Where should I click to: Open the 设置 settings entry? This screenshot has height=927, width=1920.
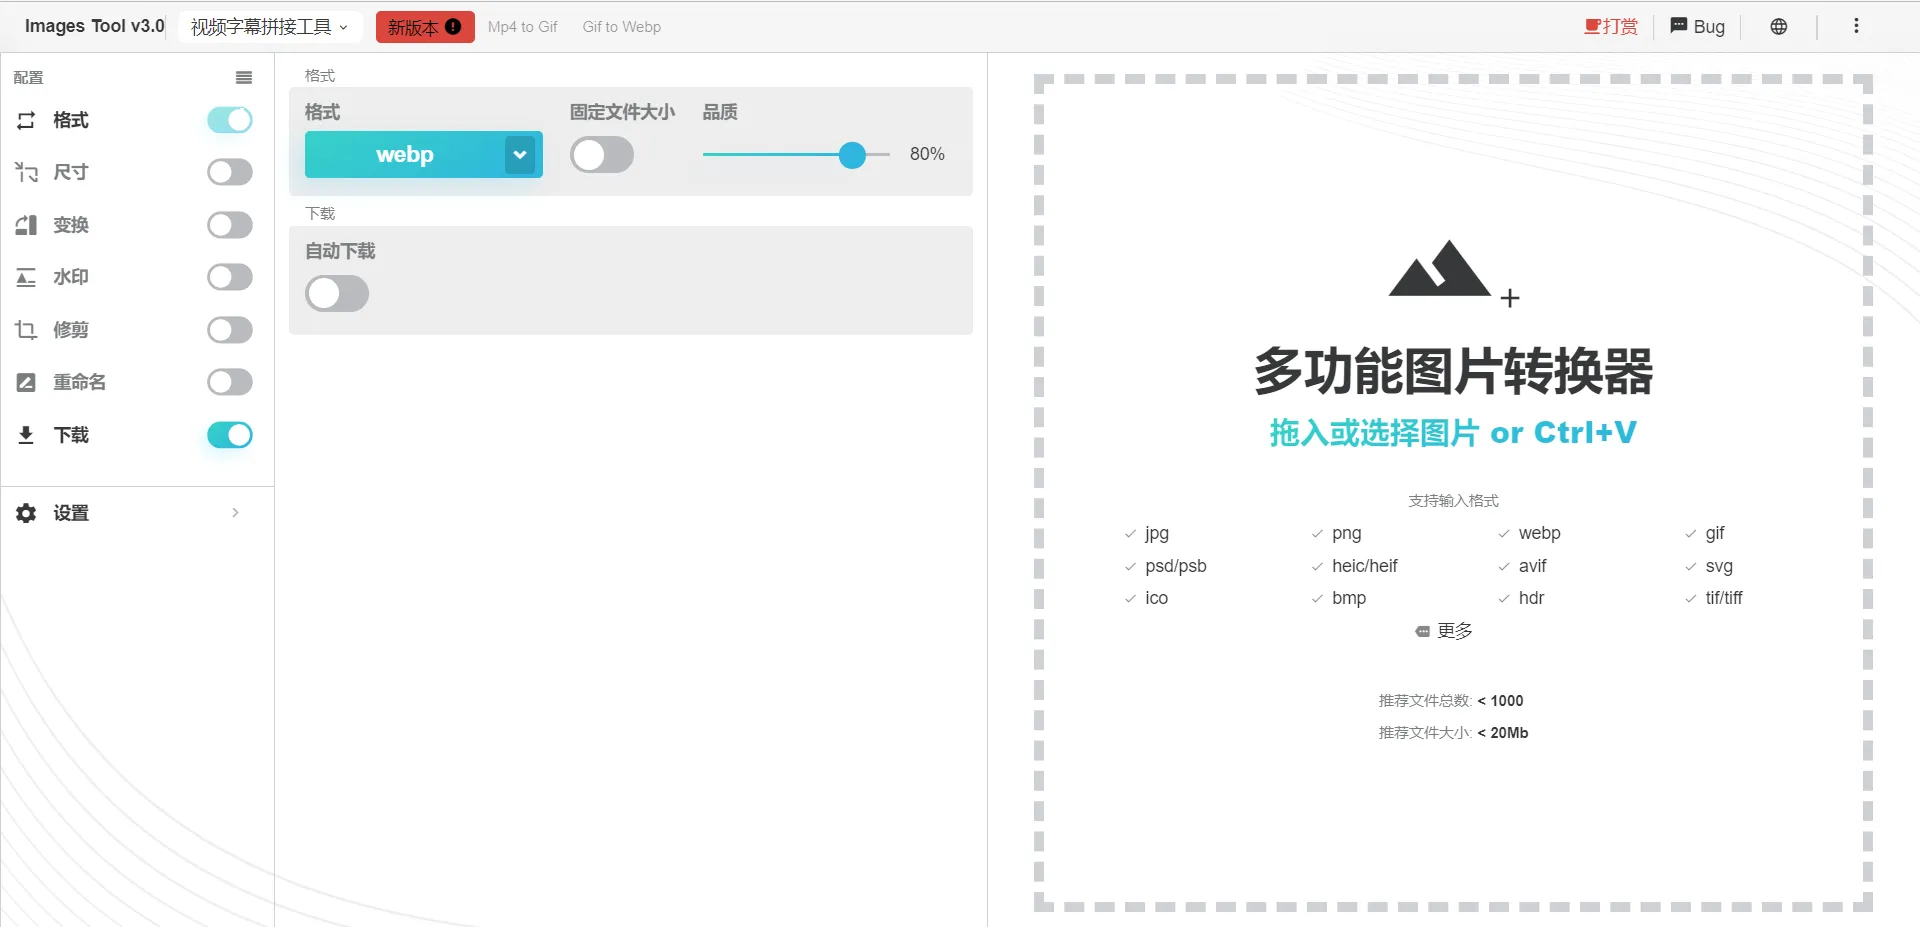(x=137, y=513)
